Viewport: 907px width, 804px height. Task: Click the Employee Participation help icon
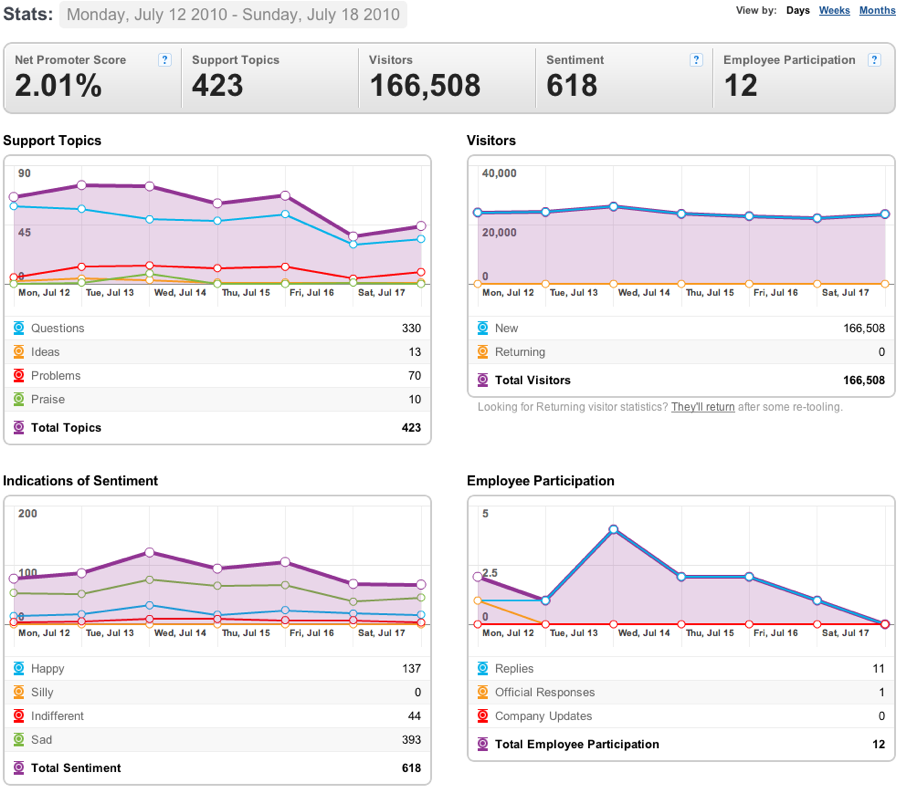pyautogui.click(x=875, y=60)
